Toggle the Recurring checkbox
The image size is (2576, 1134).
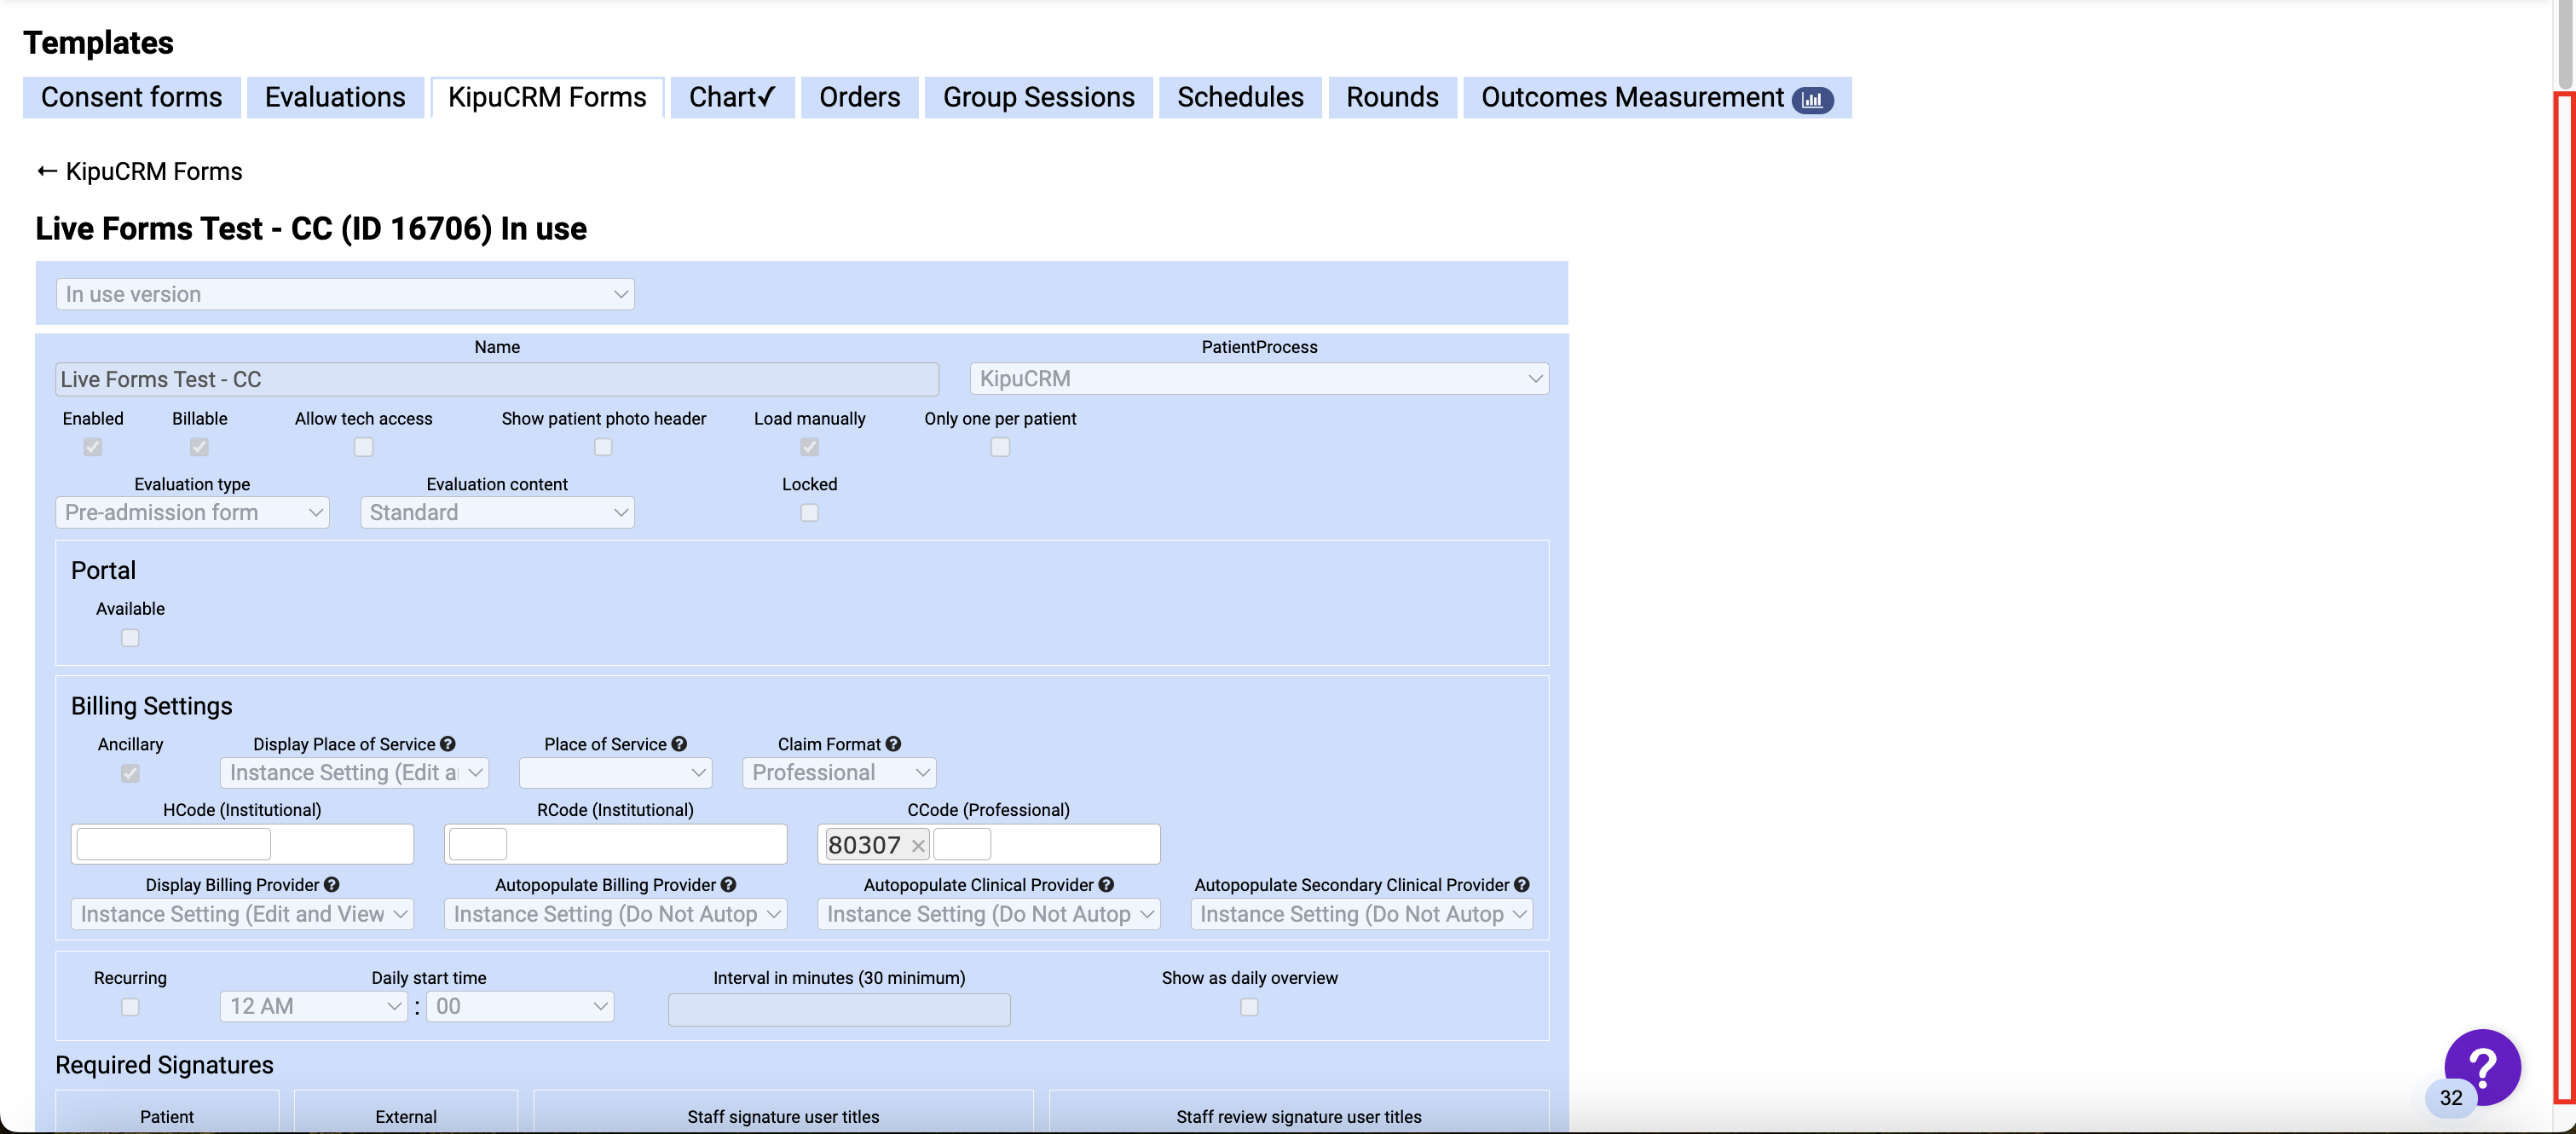coord(130,1007)
